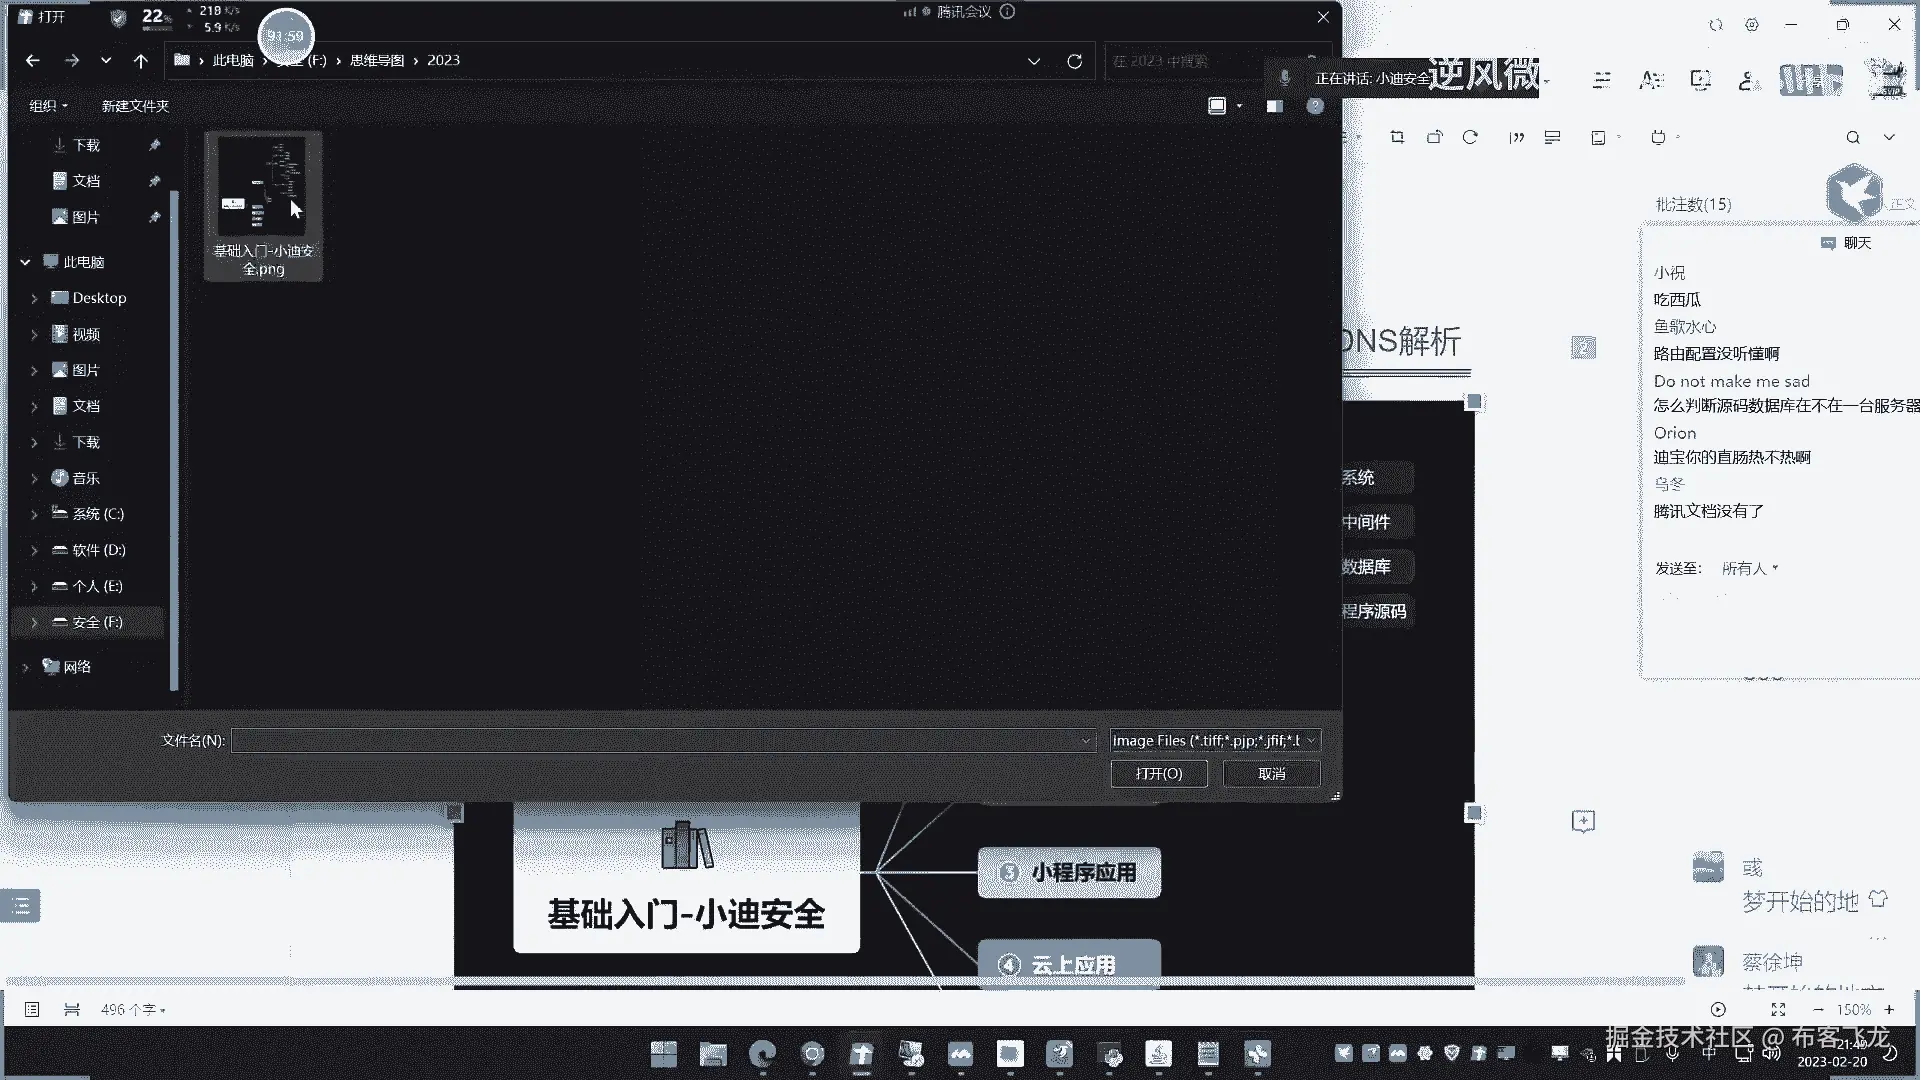1920x1080 pixels.
Task: Click the 取消 button
Action: 1271,773
